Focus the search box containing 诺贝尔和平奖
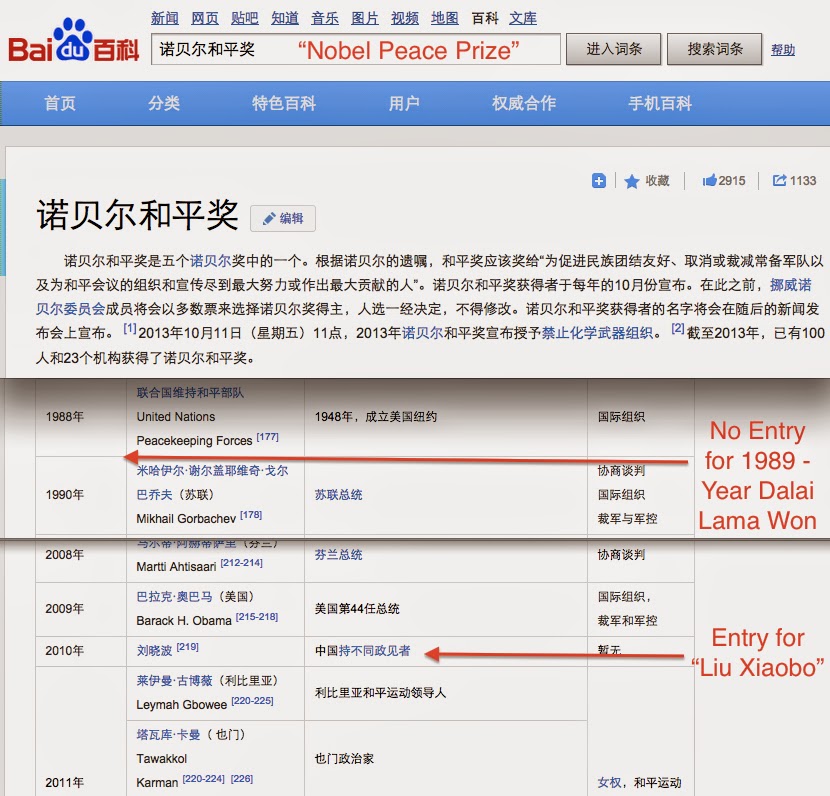This screenshot has height=796, width=830. [x=356, y=49]
